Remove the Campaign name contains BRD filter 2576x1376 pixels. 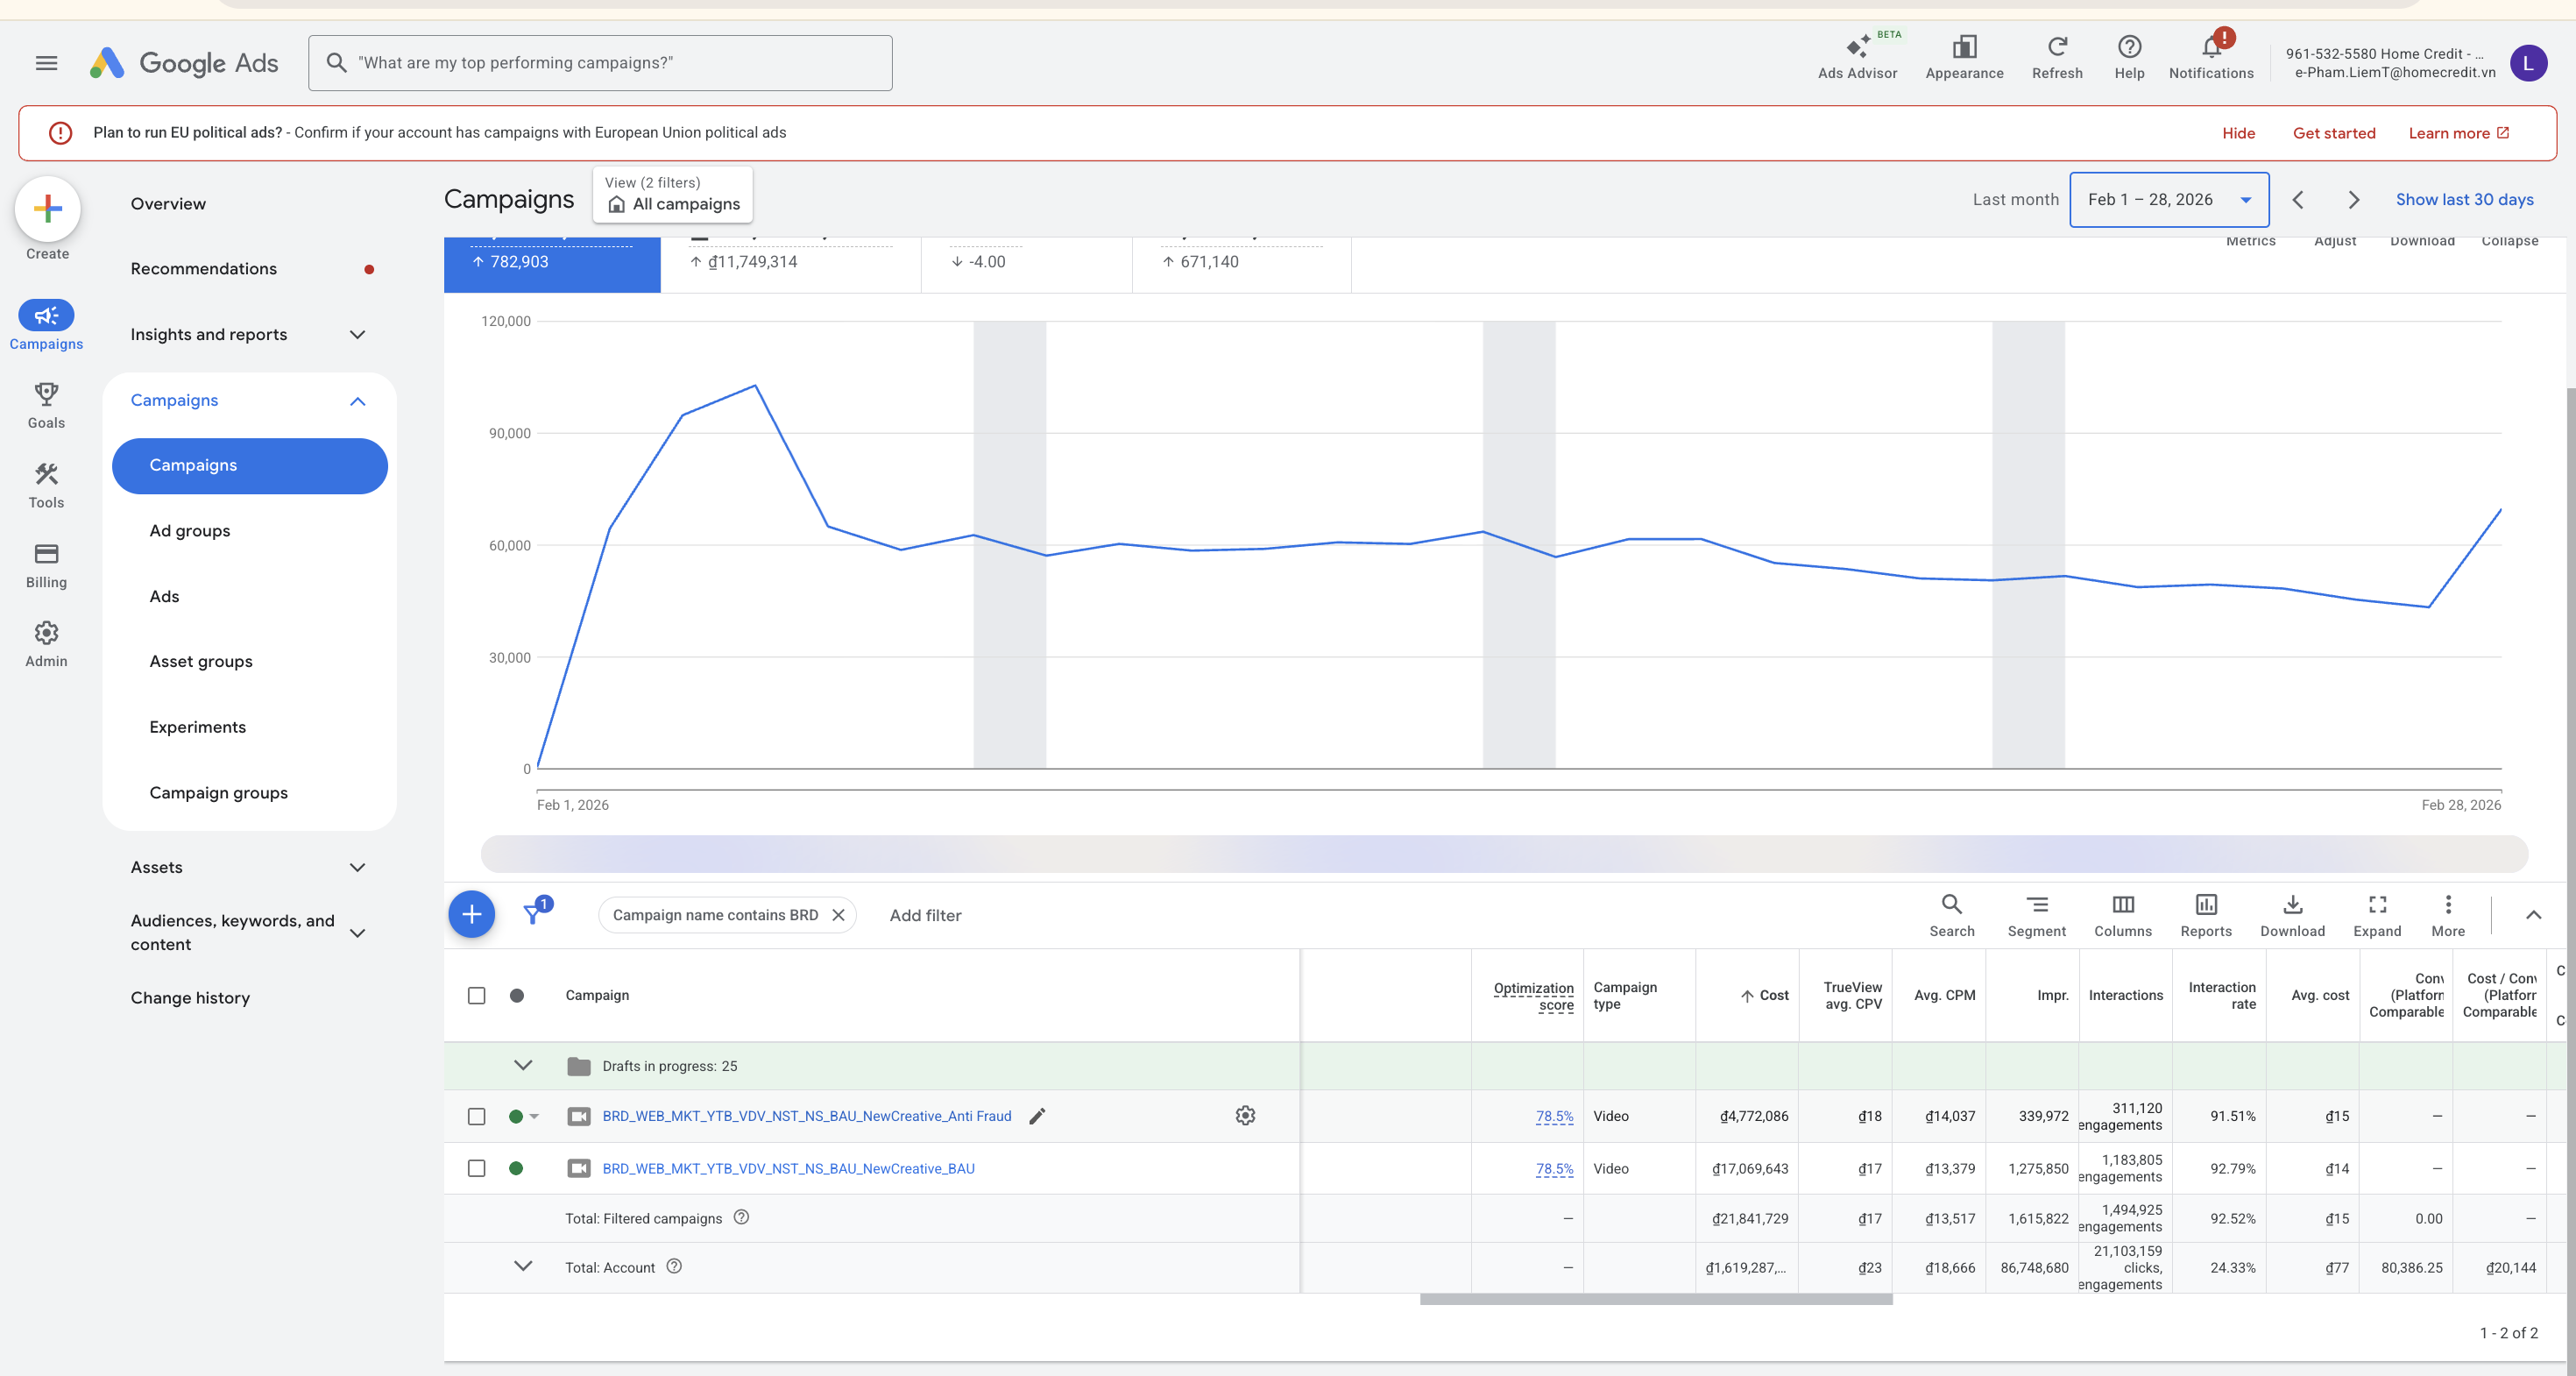pos(838,915)
